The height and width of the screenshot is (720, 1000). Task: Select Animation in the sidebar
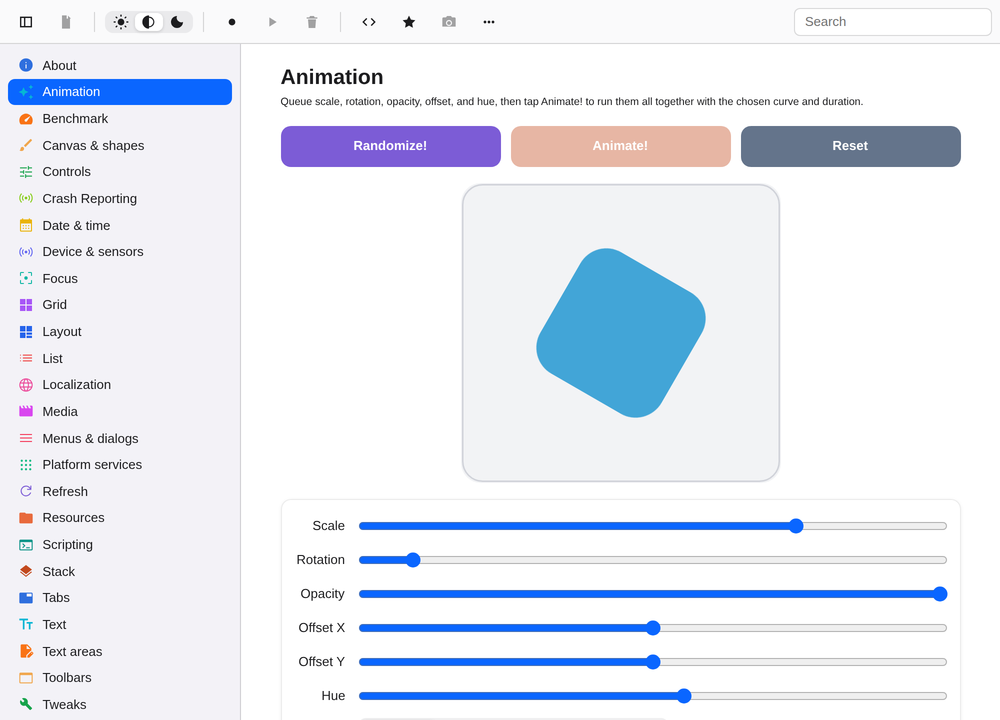click(x=120, y=92)
